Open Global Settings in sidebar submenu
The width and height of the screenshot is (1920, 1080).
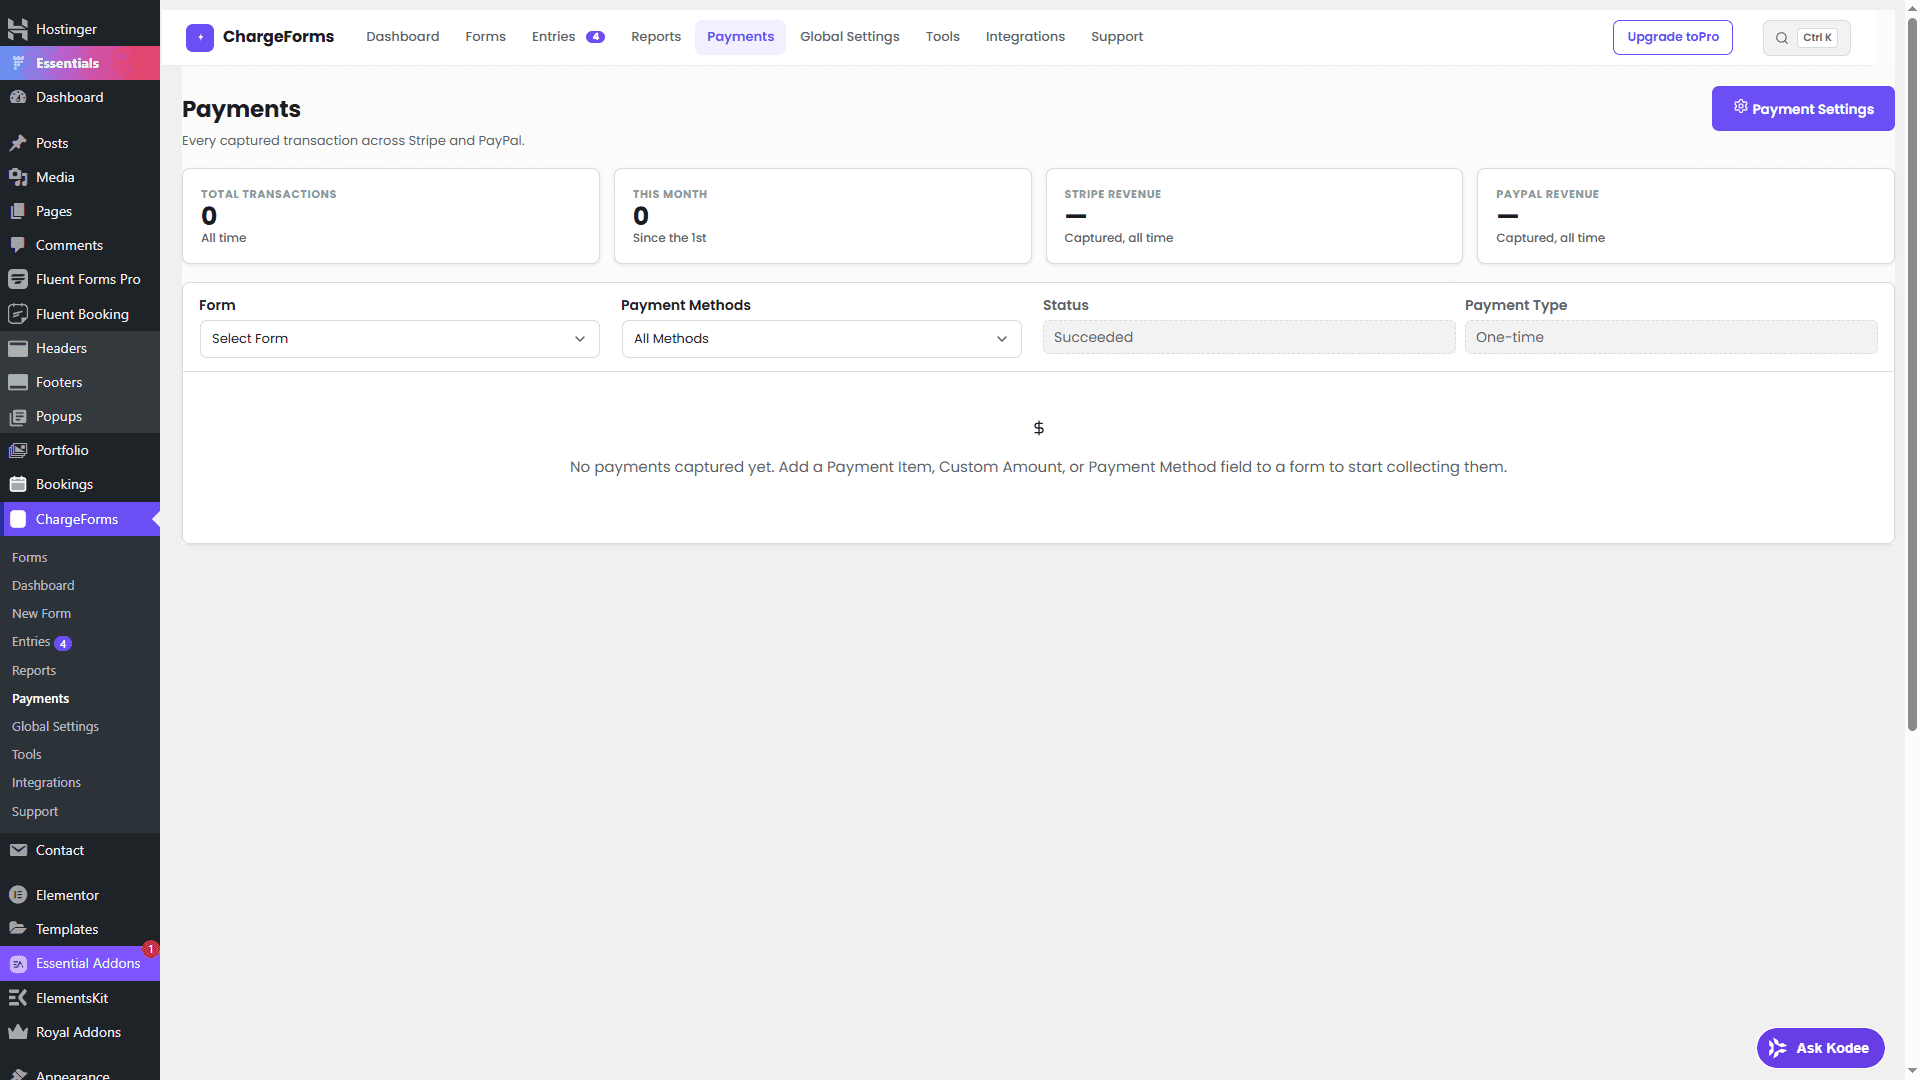pos(56,727)
